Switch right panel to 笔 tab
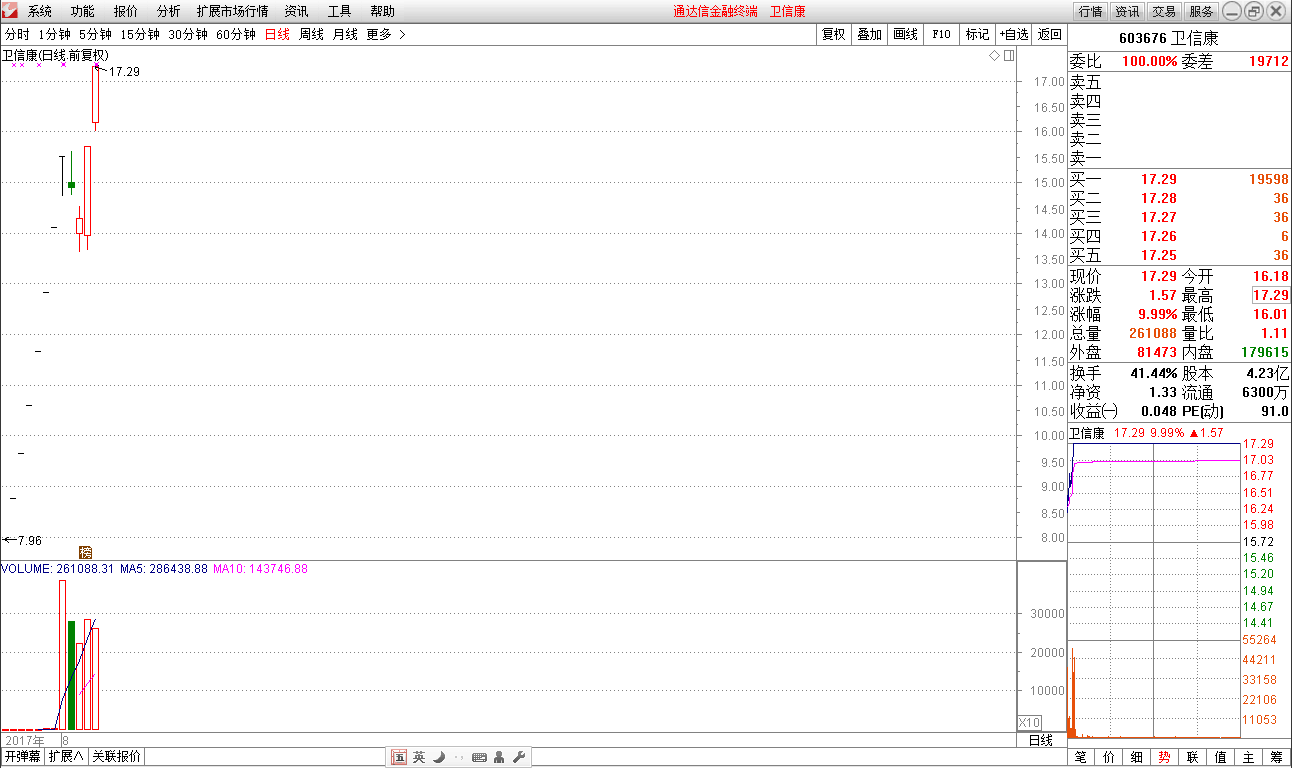The image size is (1292, 768). (x=1081, y=758)
